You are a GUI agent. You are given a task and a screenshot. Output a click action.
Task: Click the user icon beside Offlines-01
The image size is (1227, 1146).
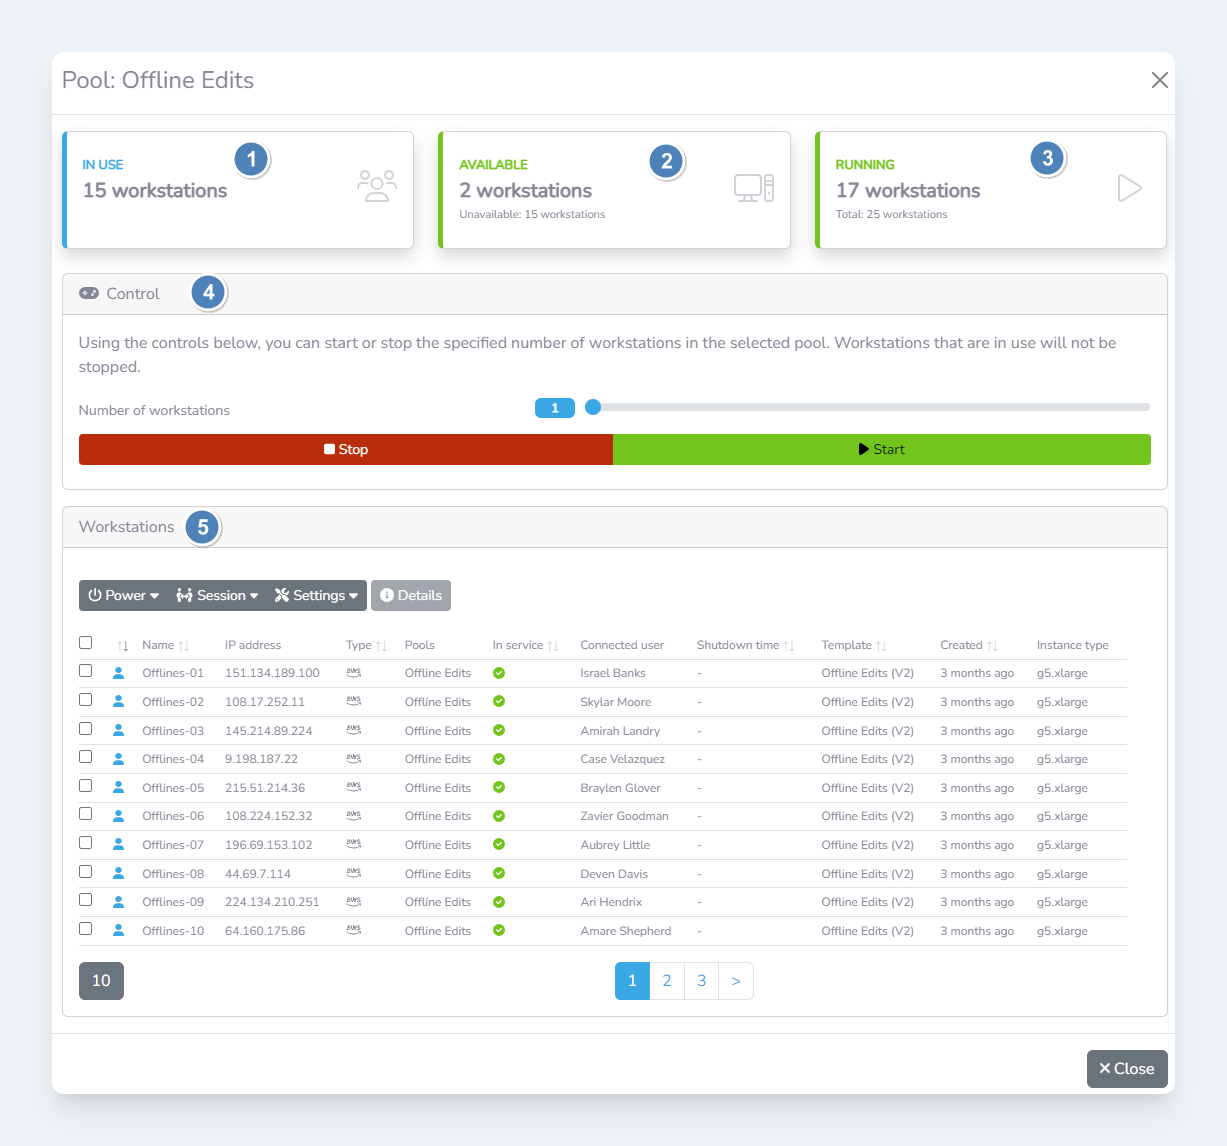[x=119, y=673]
